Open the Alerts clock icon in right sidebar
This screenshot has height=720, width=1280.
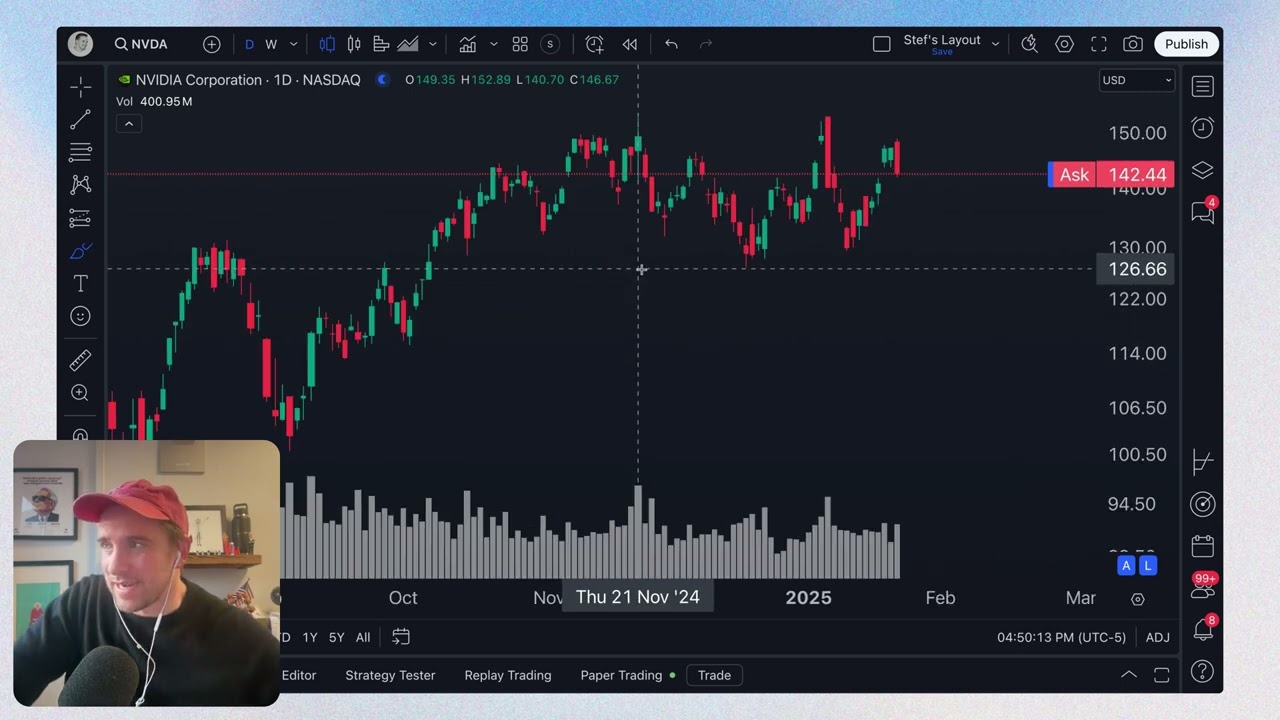(1203, 128)
